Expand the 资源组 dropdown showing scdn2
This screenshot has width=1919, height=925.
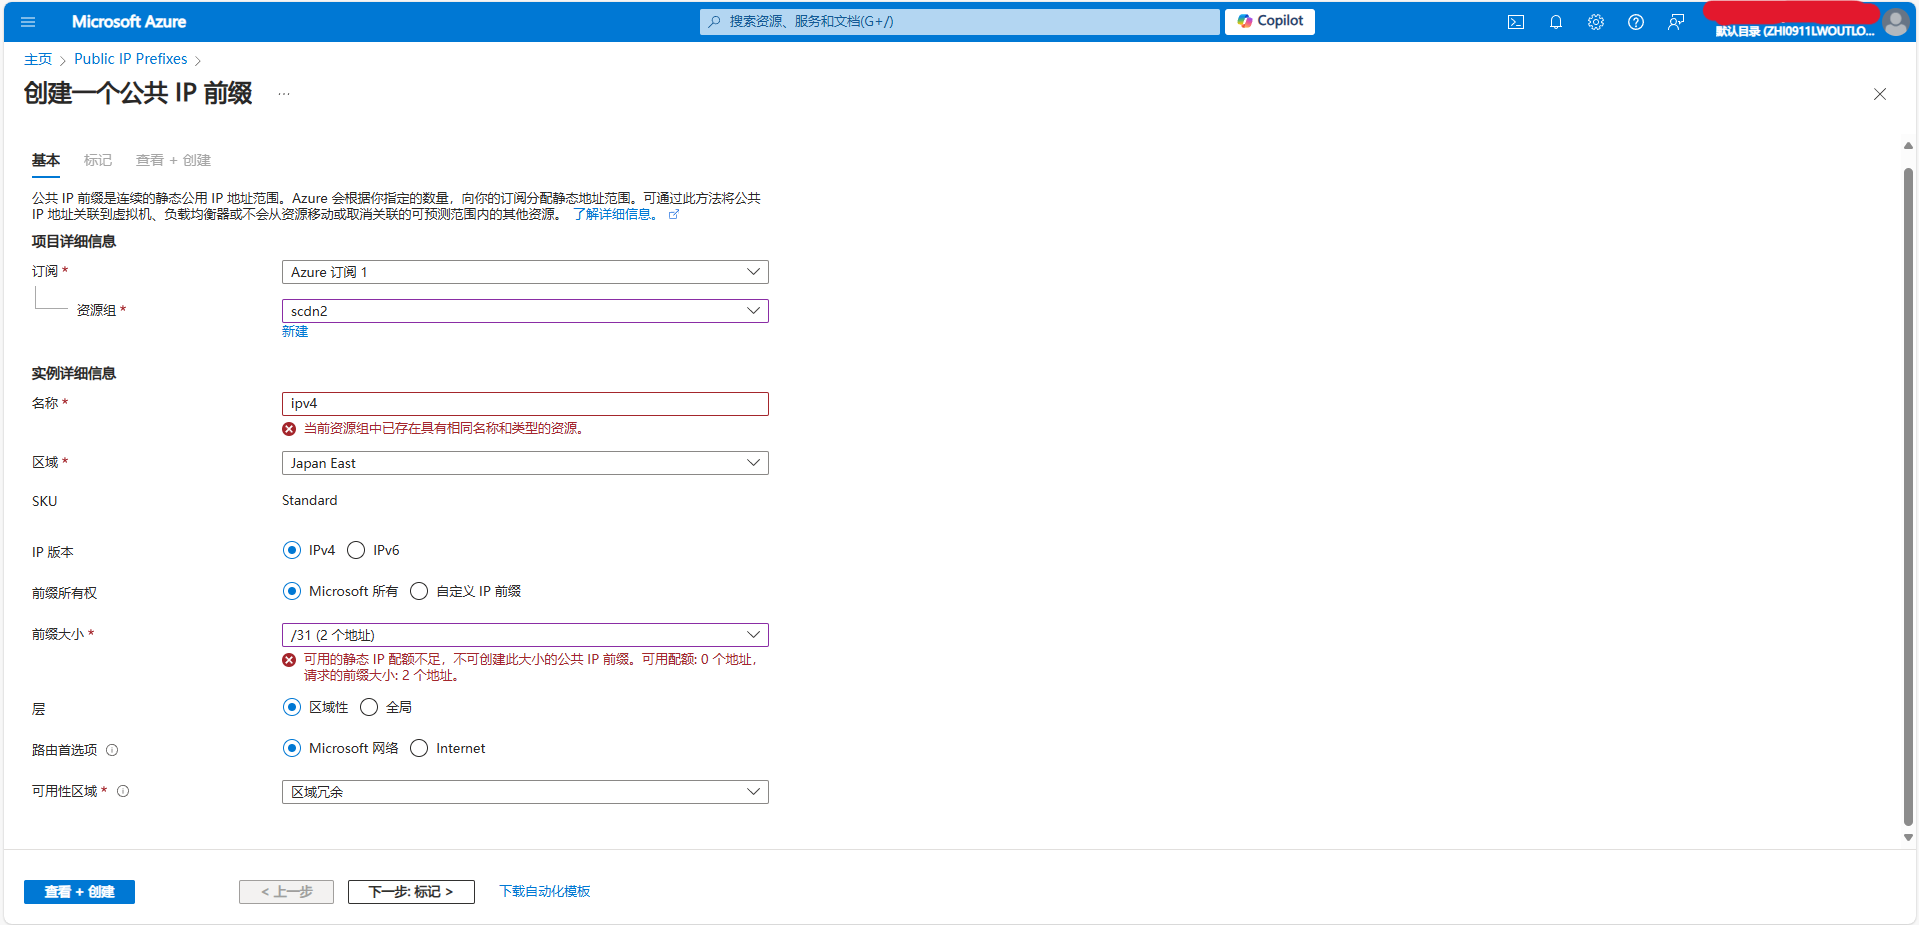525,311
